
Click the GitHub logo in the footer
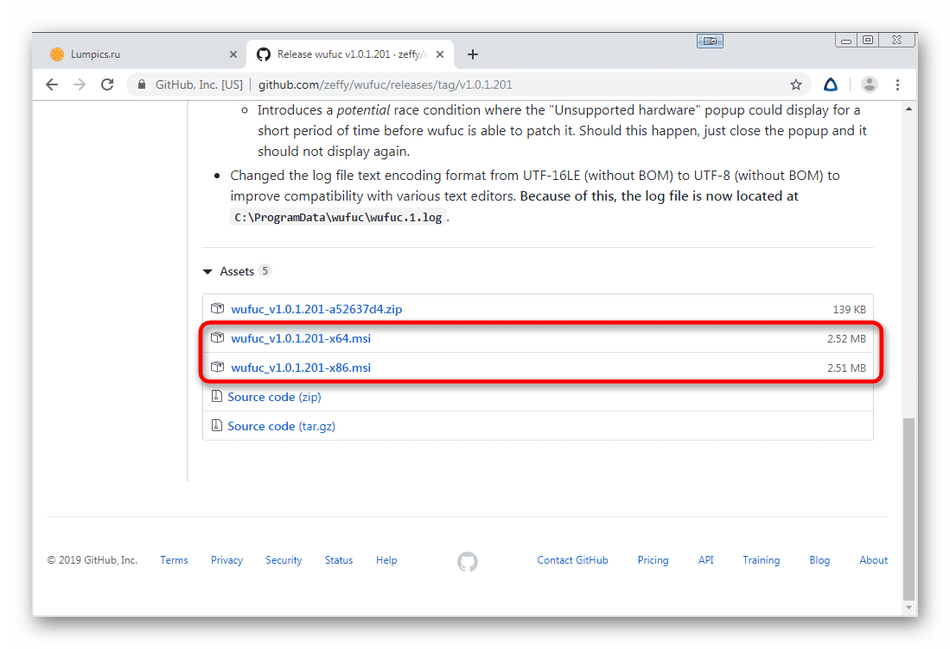[467, 561]
